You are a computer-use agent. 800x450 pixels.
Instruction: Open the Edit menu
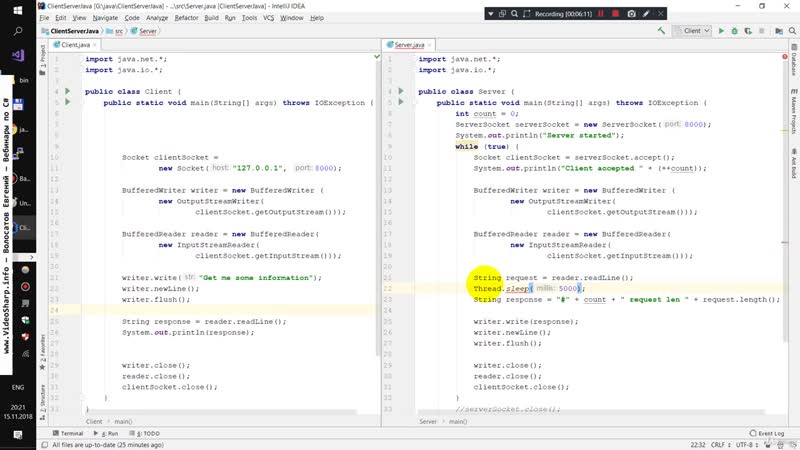point(61,18)
